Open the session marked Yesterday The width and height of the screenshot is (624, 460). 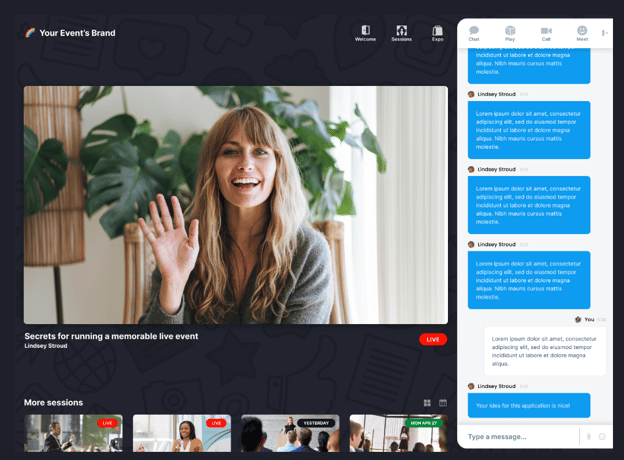290,434
